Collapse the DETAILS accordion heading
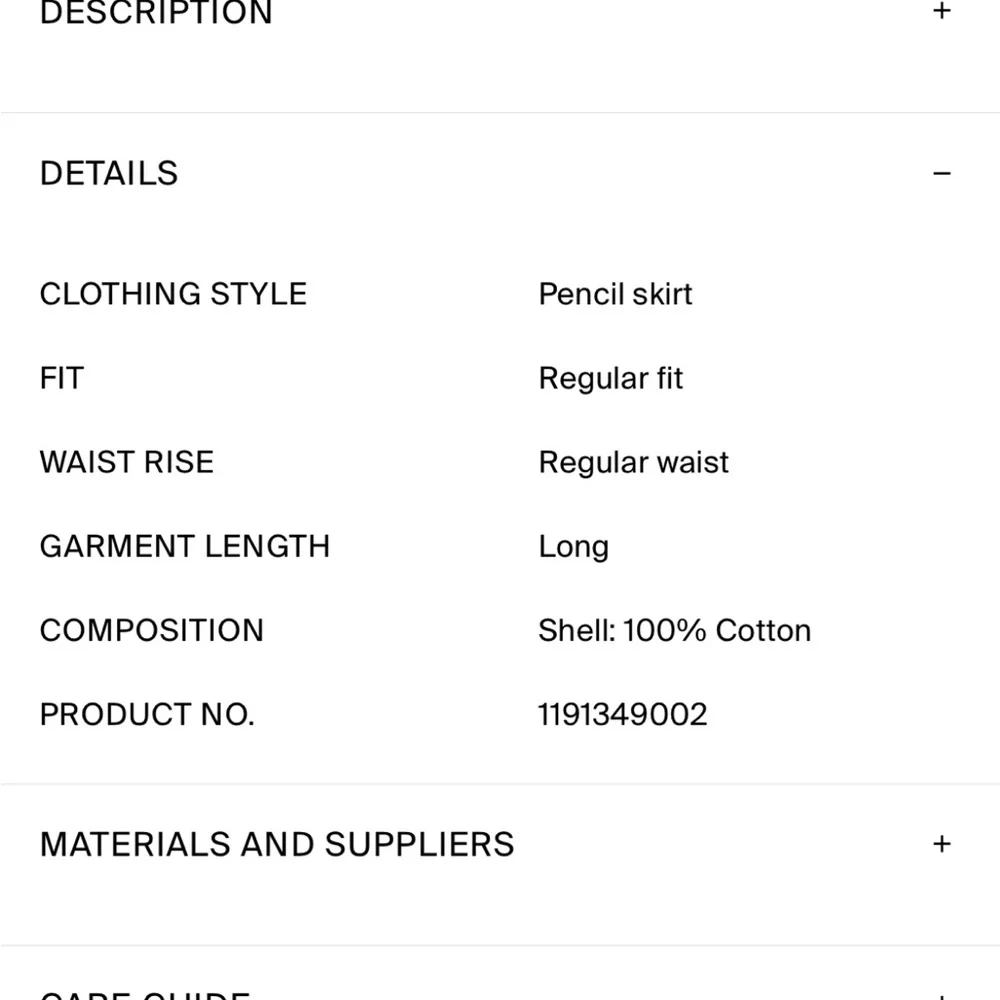The height and width of the screenshot is (1000, 1000). [109, 173]
